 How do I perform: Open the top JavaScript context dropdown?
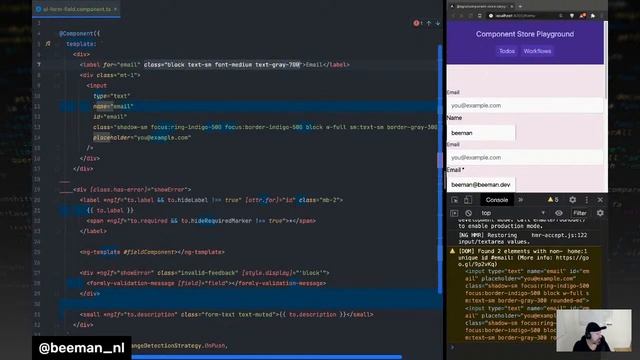tap(513, 213)
